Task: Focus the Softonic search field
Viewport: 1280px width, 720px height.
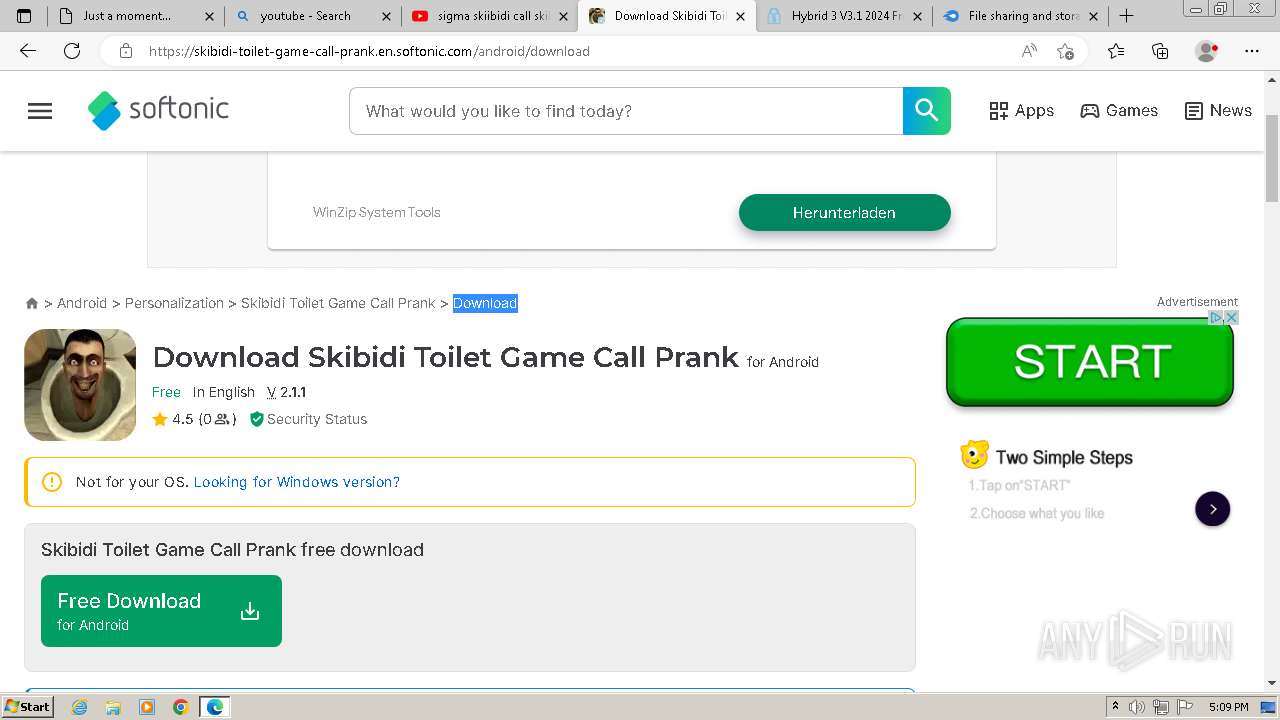Action: point(626,111)
